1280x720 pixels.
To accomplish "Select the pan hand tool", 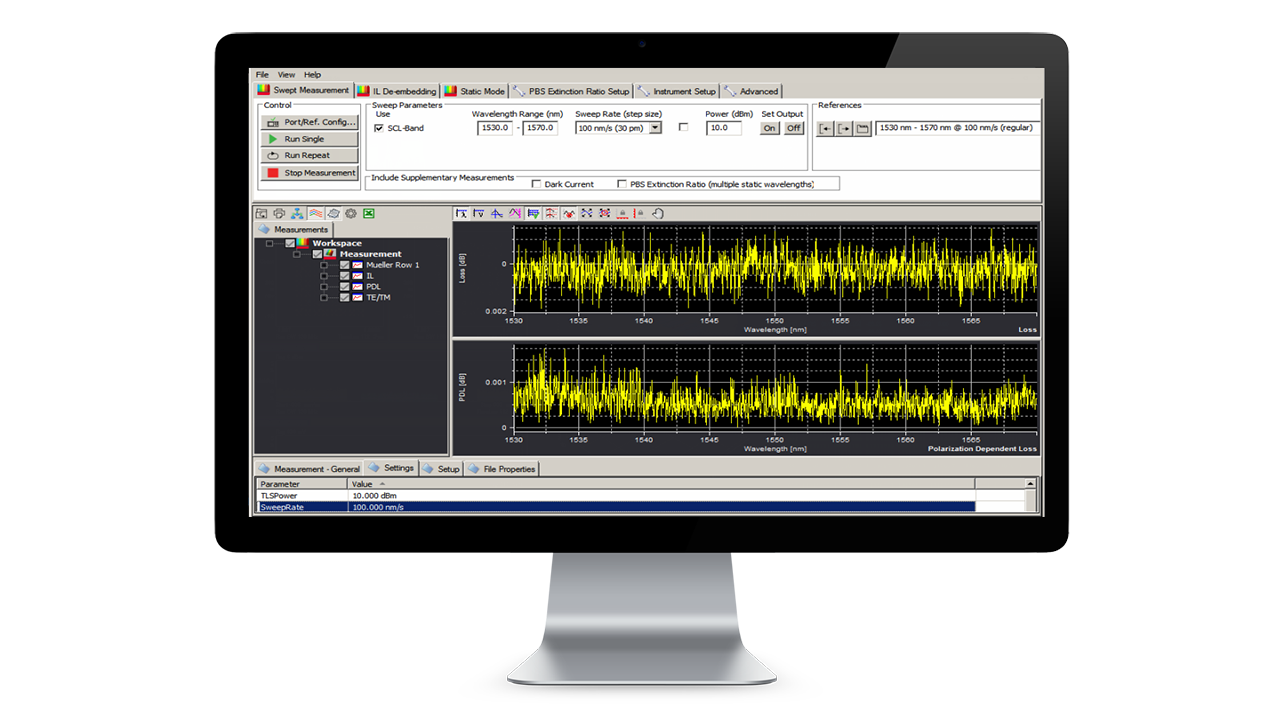I will point(658,213).
